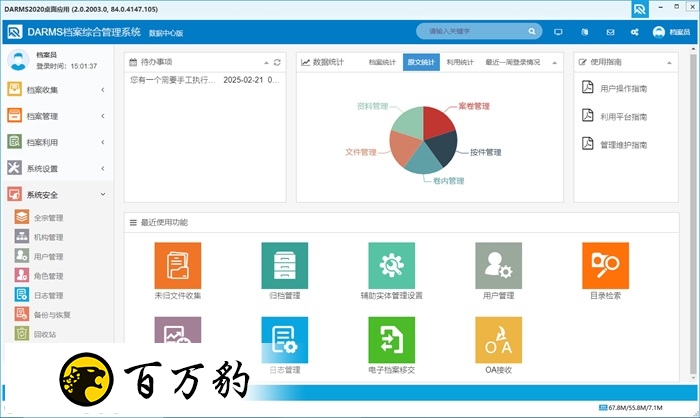Viewport: 700px width, 418px height.
Task: Click the envelope message icon in header
Action: [x=610, y=32]
